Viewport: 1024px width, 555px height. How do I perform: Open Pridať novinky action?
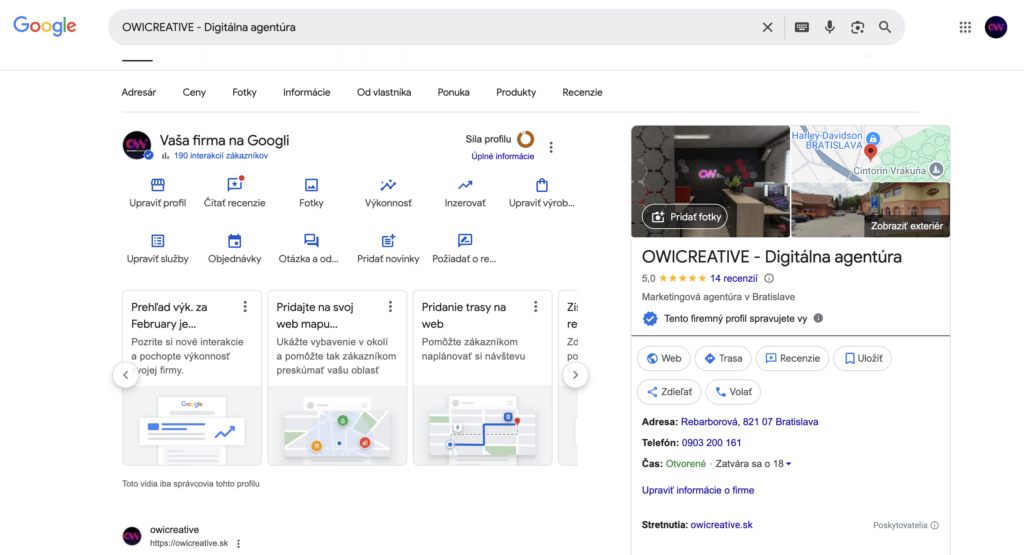pos(388,249)
